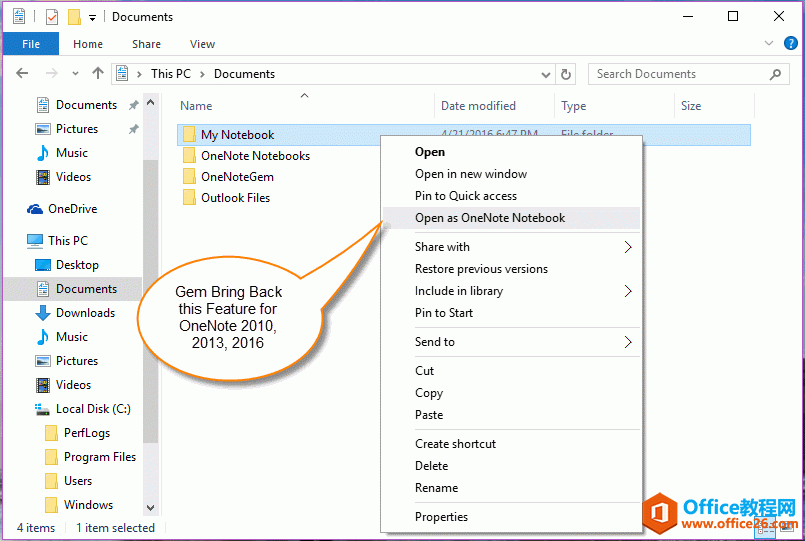Go up one level with the Up arrow
Screen dimensions: 805x541
pyautogui.click(x=98, y=73)
